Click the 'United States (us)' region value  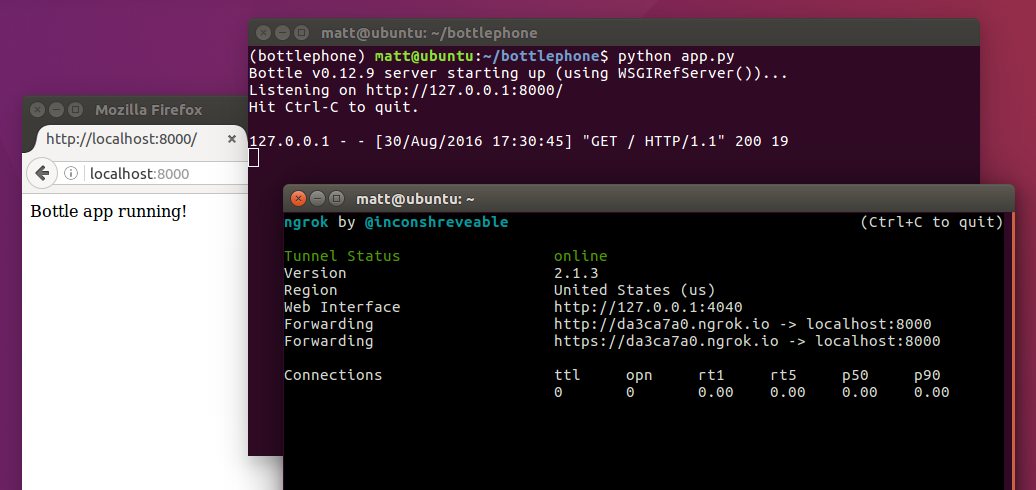point(634,291)
